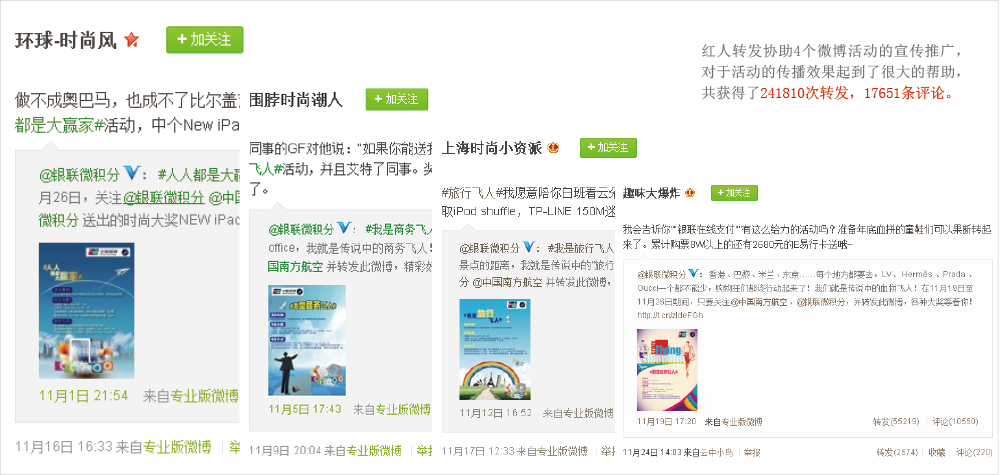Click @银联微积分 heading 上海时尚小资派's quoted post
Image resolution: width=1000 pixels, height=475 pixels.
coord(489,247)
